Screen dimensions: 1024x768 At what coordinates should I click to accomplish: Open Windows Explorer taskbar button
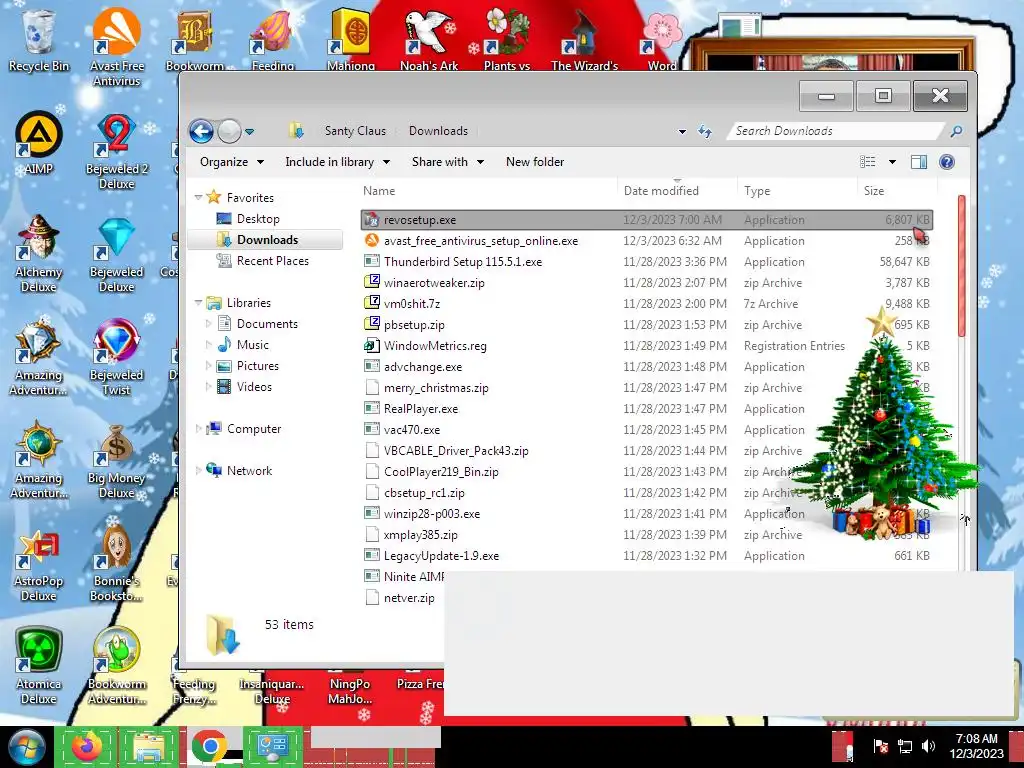click(148, 746)
